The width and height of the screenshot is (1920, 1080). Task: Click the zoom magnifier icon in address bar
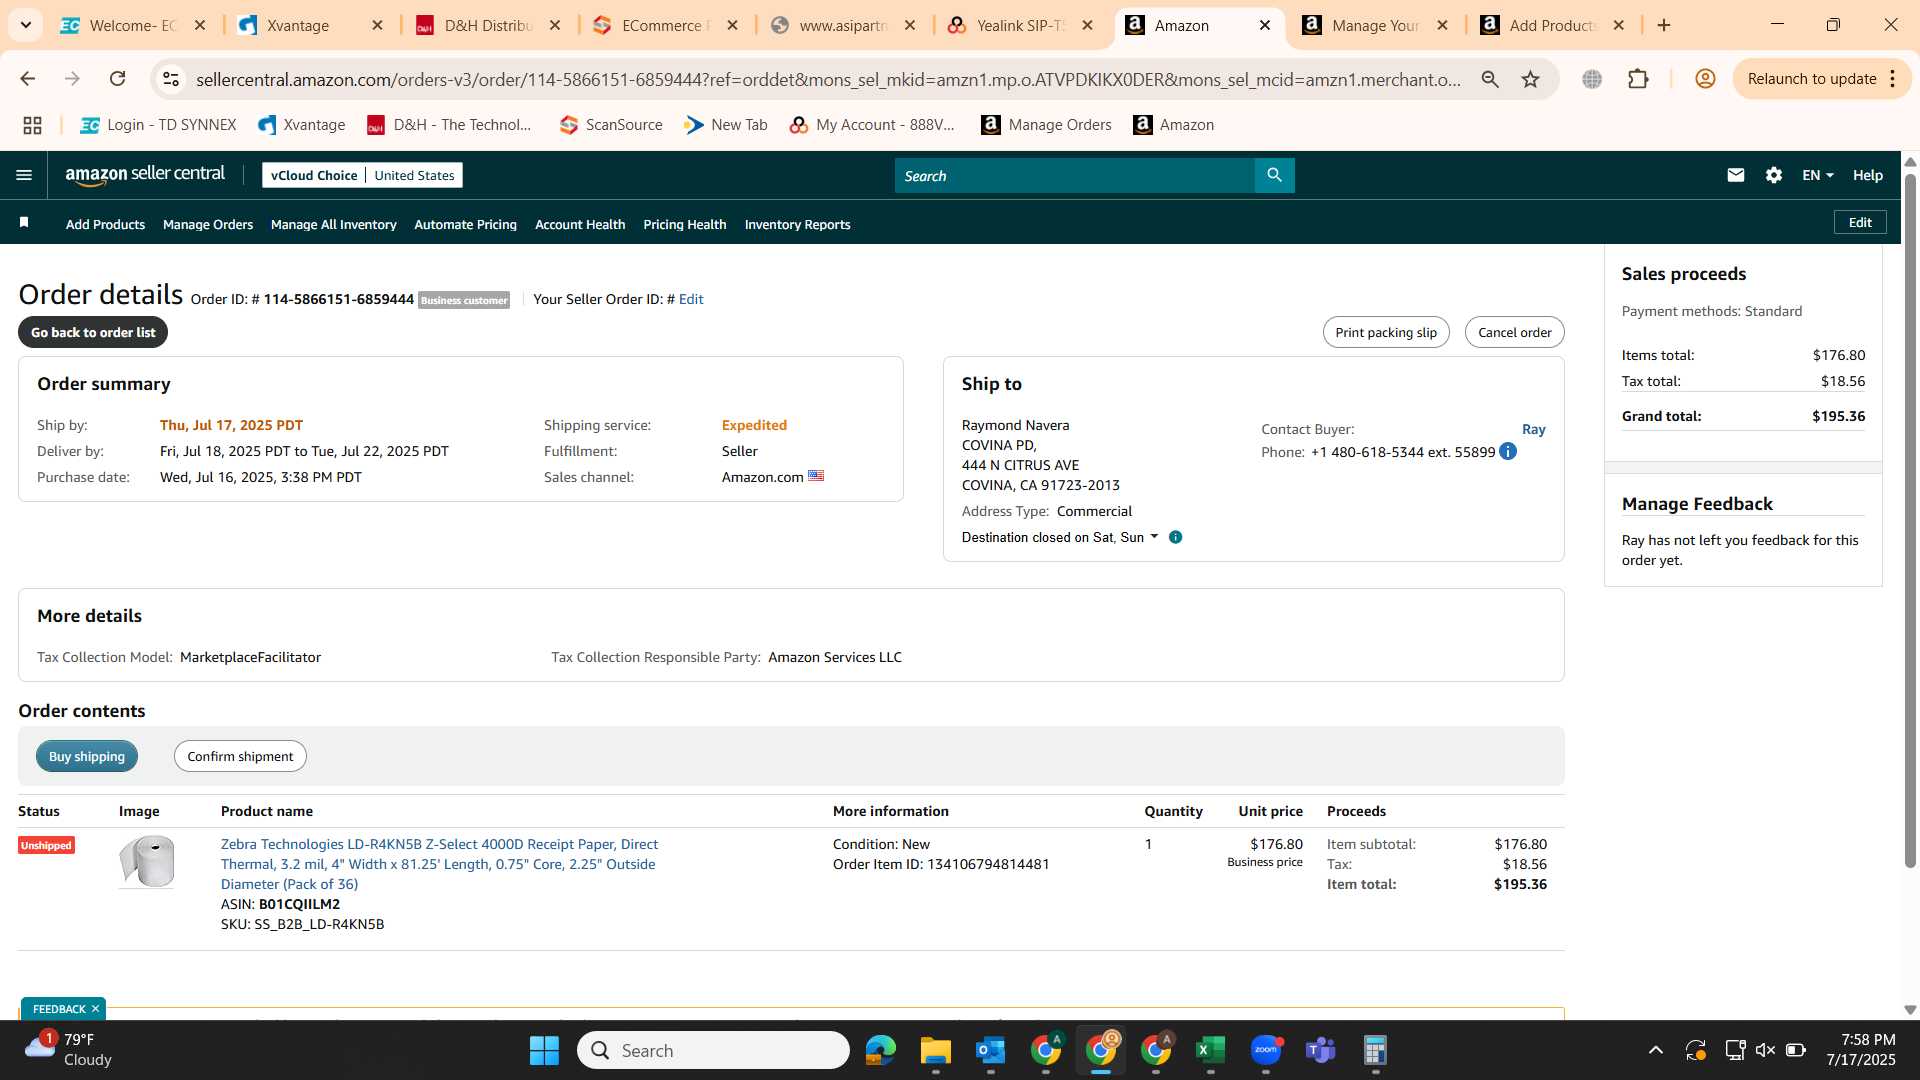tap(1490, 79)
